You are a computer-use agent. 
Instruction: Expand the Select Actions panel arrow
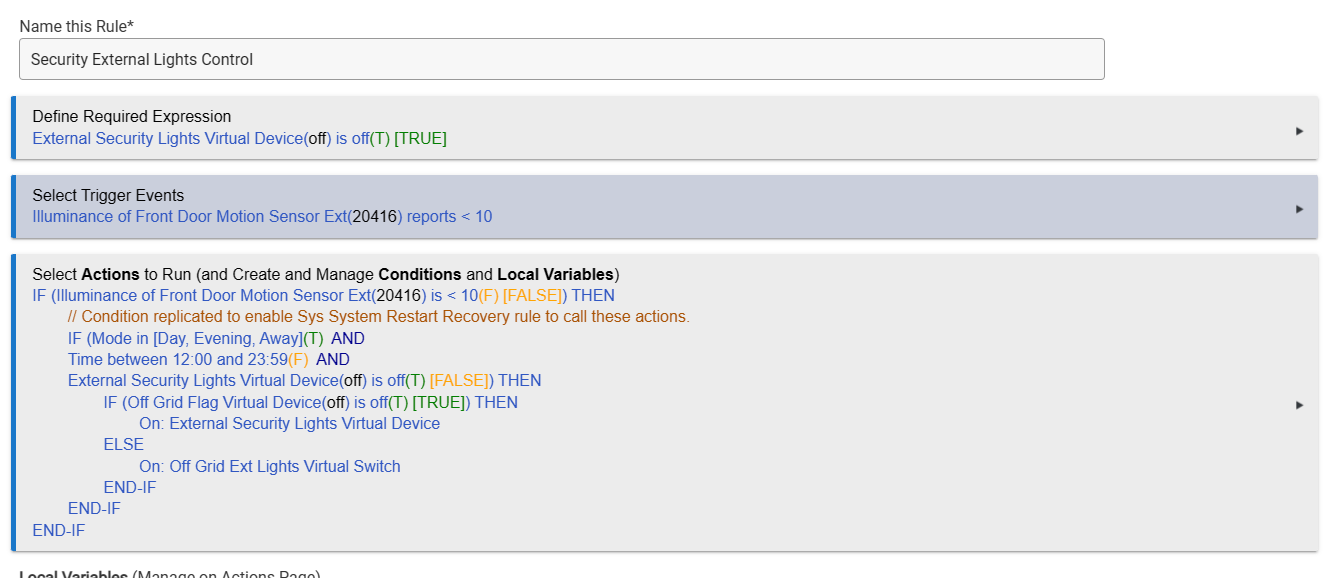point(1299,405)
